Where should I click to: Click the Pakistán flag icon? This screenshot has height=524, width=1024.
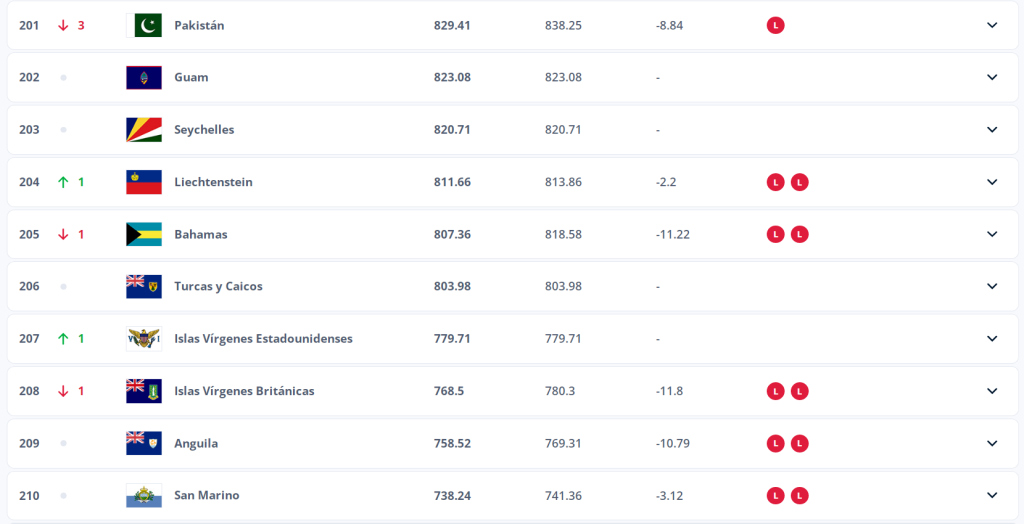pos(144,25)
